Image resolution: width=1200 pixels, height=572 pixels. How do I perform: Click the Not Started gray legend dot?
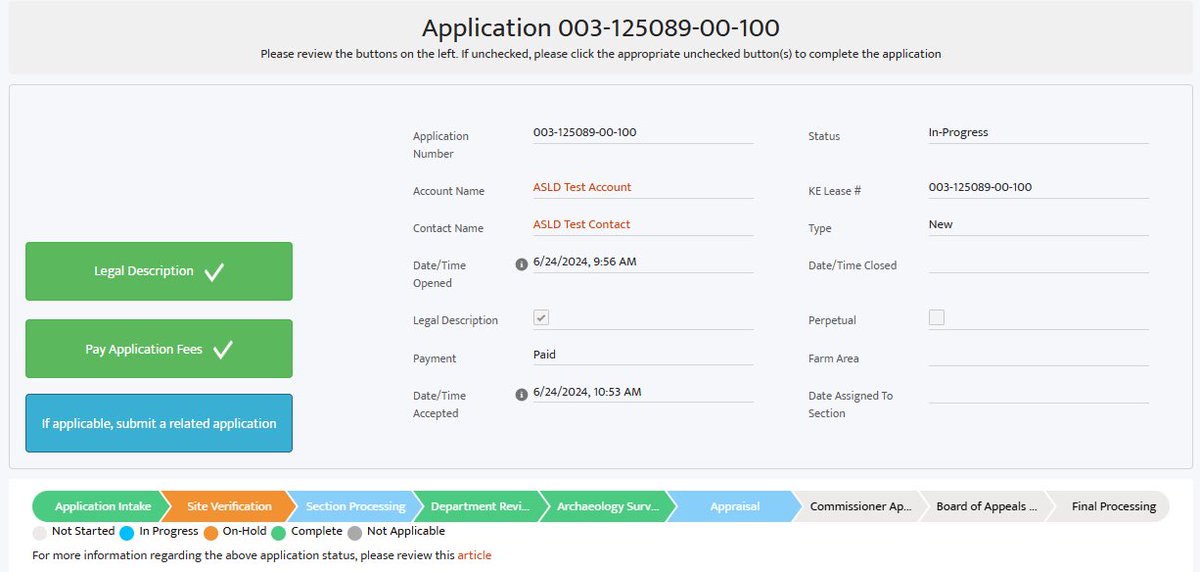click(x=40, y=533)
